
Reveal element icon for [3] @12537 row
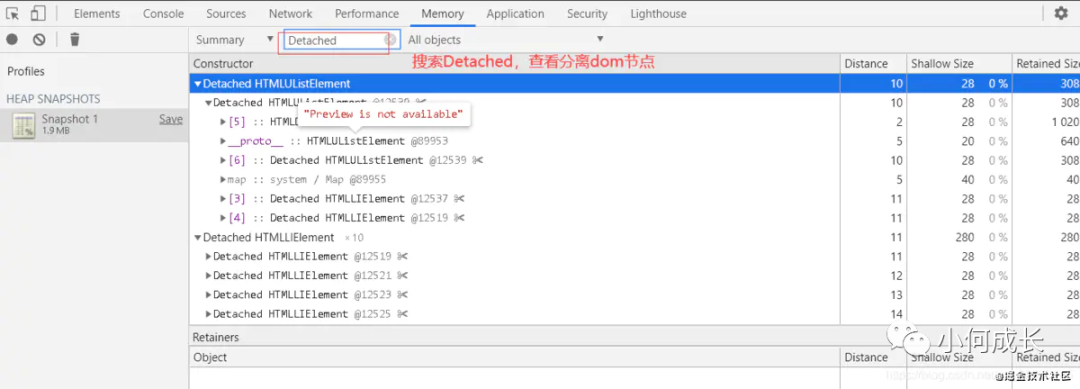coord(460,198)
